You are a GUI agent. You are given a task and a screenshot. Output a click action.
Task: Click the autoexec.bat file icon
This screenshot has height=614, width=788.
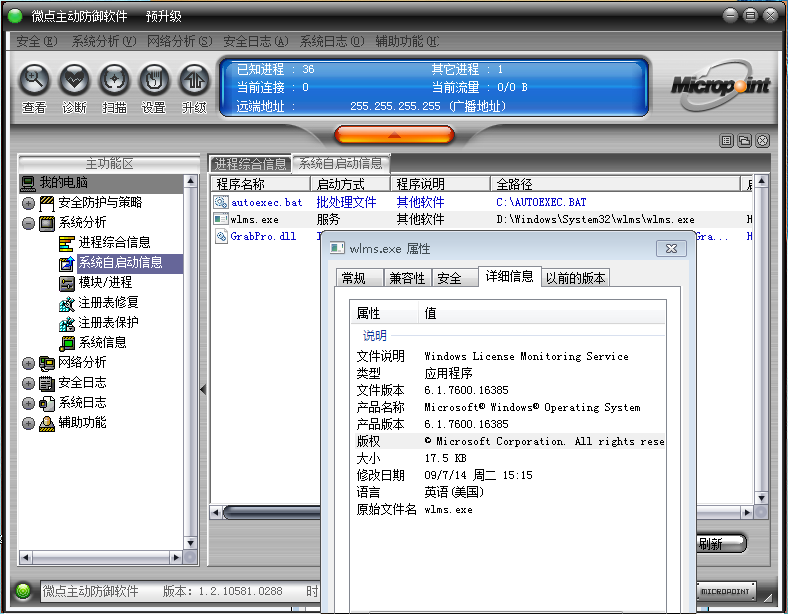[221, 202]
